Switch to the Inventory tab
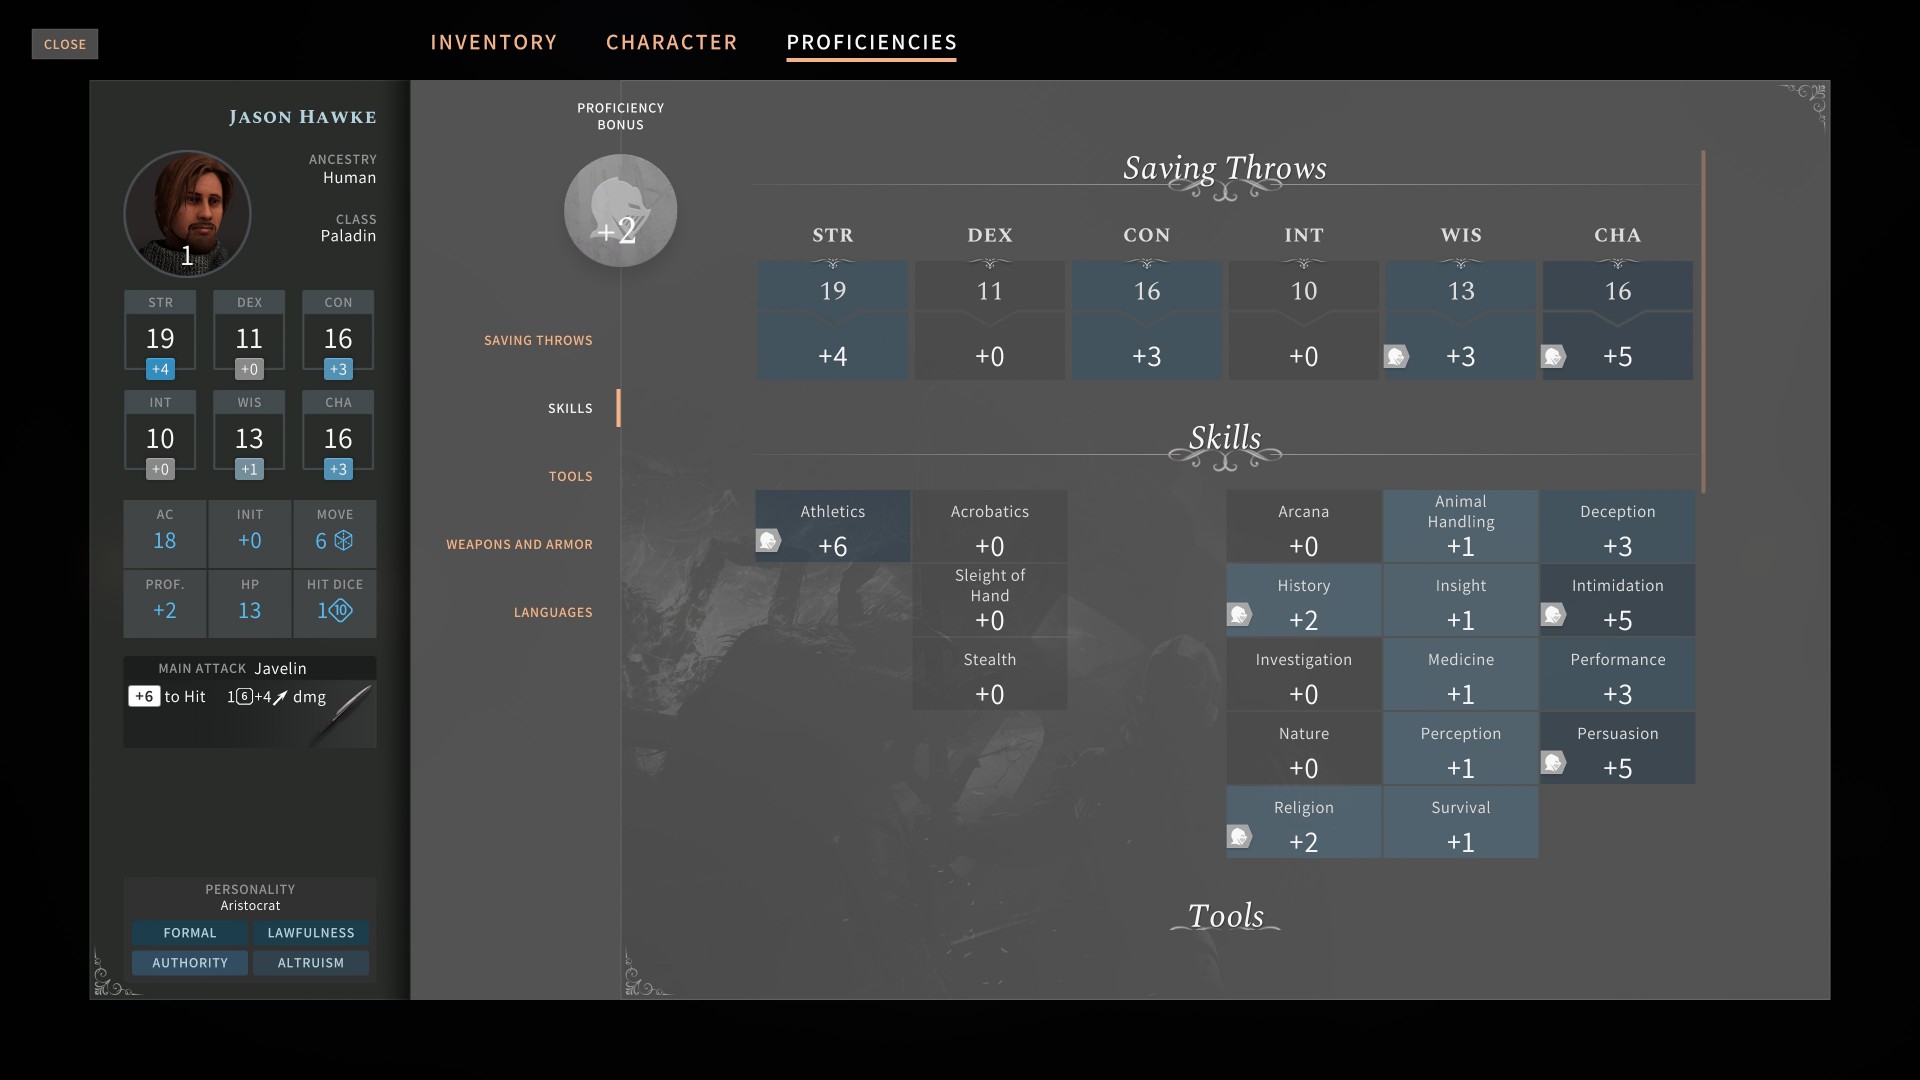Screen dimensions: 1920x1080 493,42
